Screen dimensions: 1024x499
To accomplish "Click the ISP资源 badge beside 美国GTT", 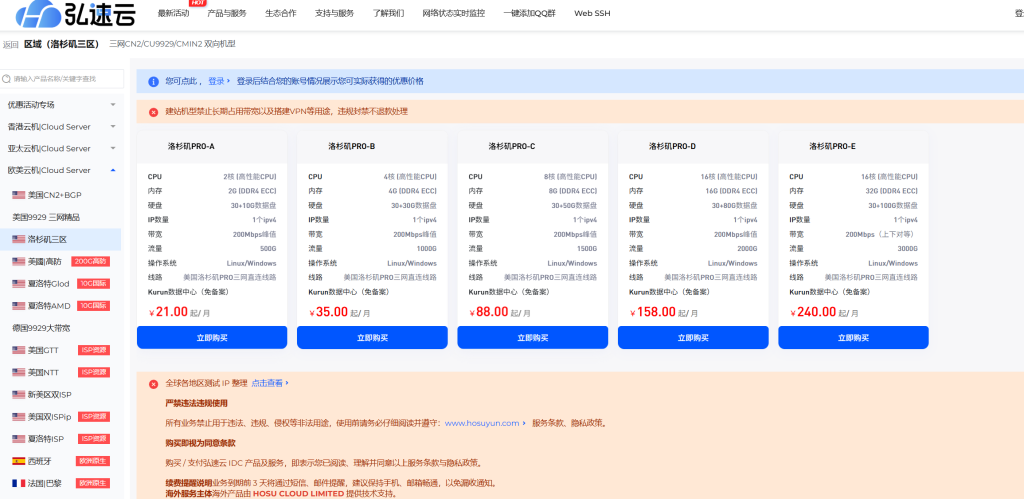I will [x=94, y=350].
